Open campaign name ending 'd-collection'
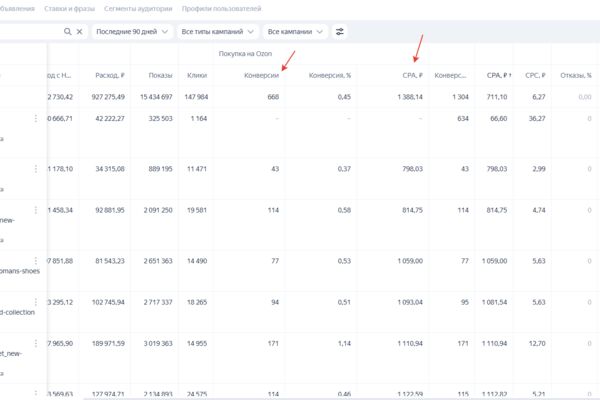The image size is (600, 400). (x=17, y=312)
